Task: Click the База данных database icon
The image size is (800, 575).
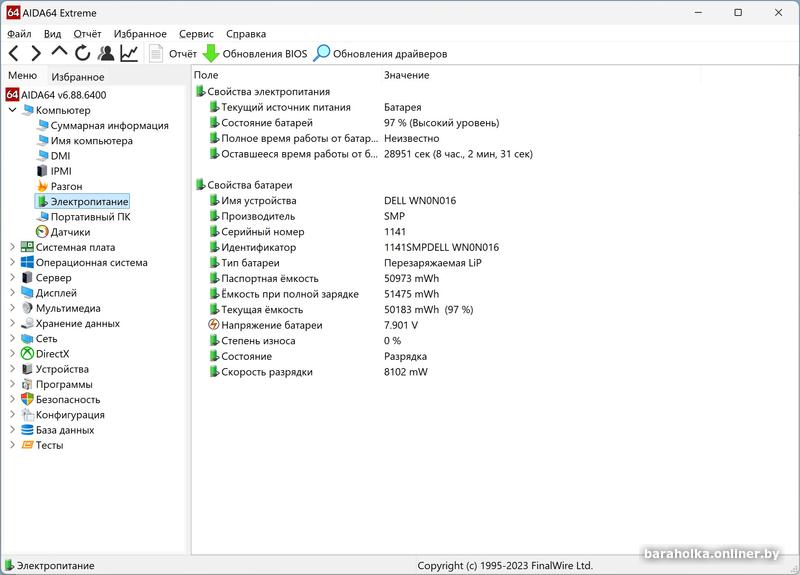Action: coord(27,430)
